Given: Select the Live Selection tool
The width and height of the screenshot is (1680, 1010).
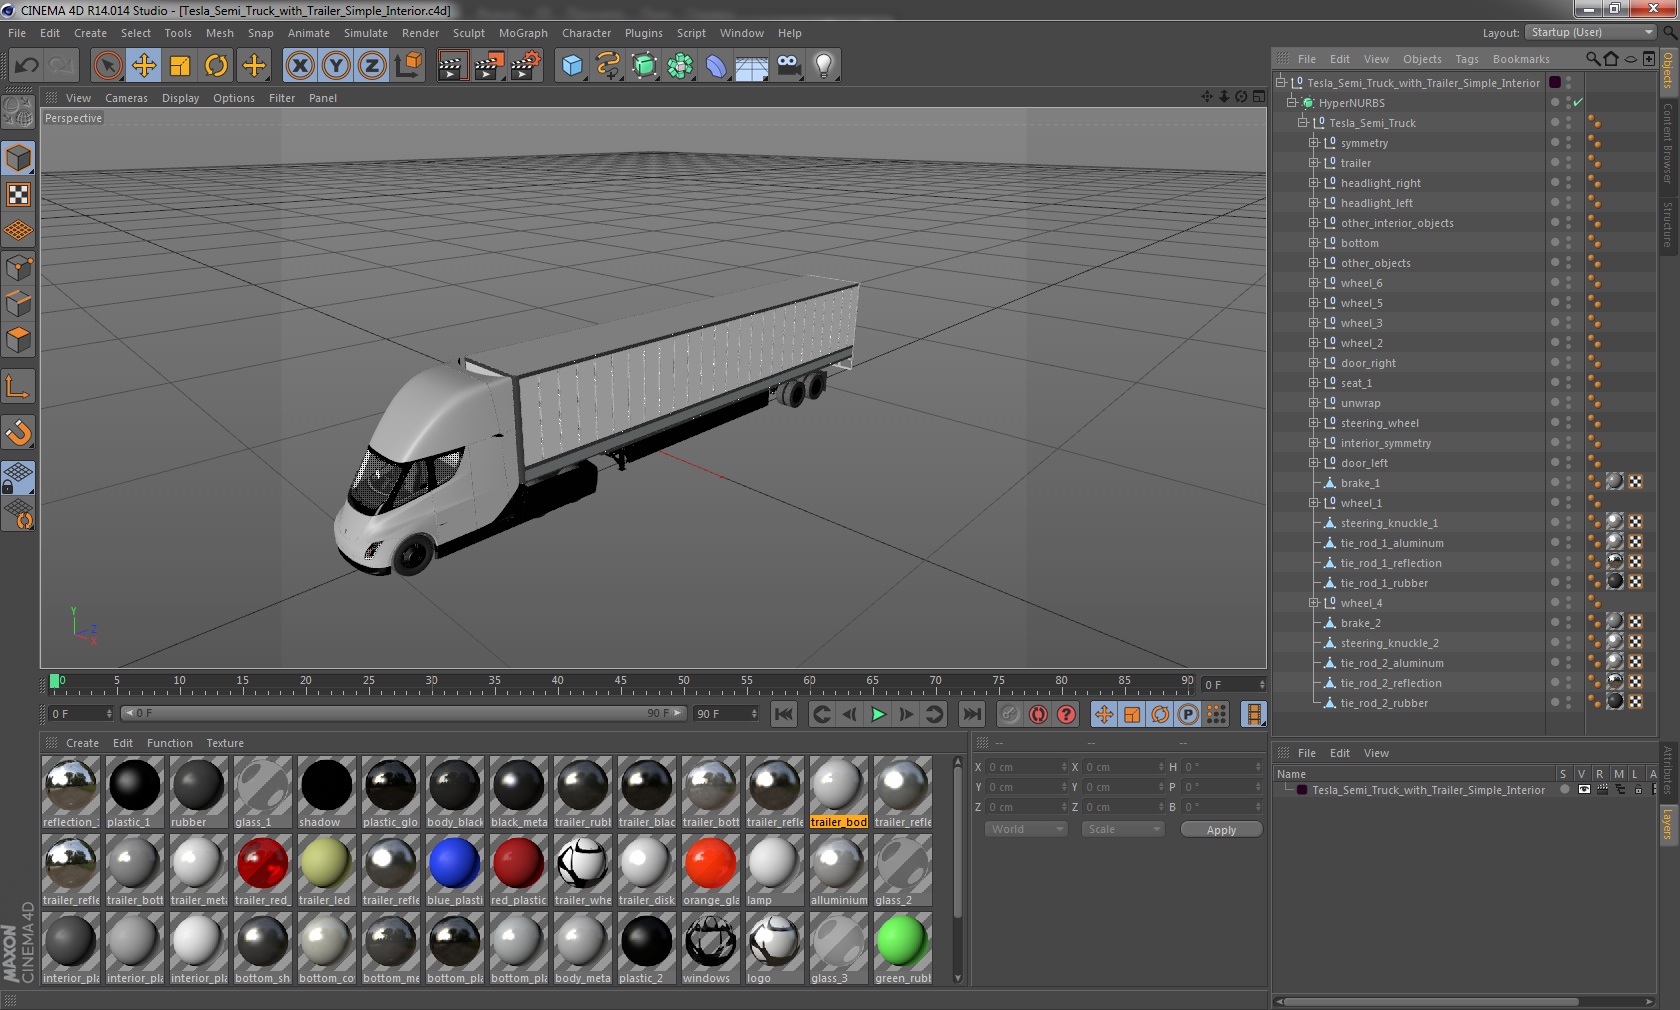Looking at the screenshot, I should 107,66.
